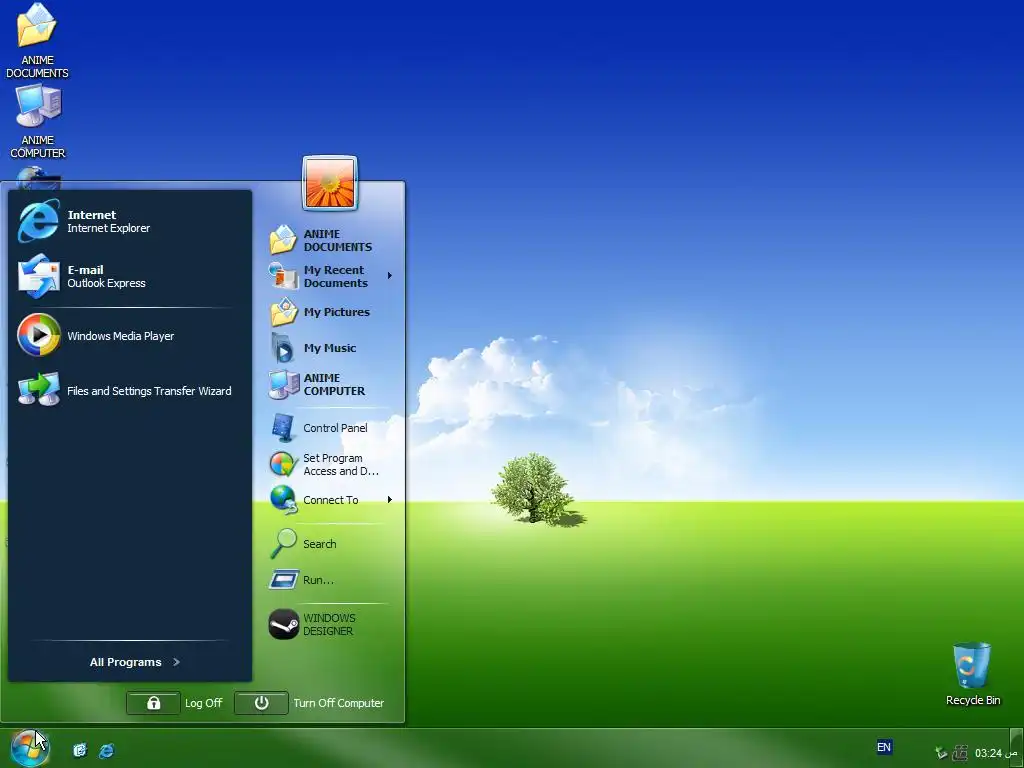Select "Files and Settings Transfer Wizard" text
The width and height of the screenshot is (1024, 768).
pos(149,391)
